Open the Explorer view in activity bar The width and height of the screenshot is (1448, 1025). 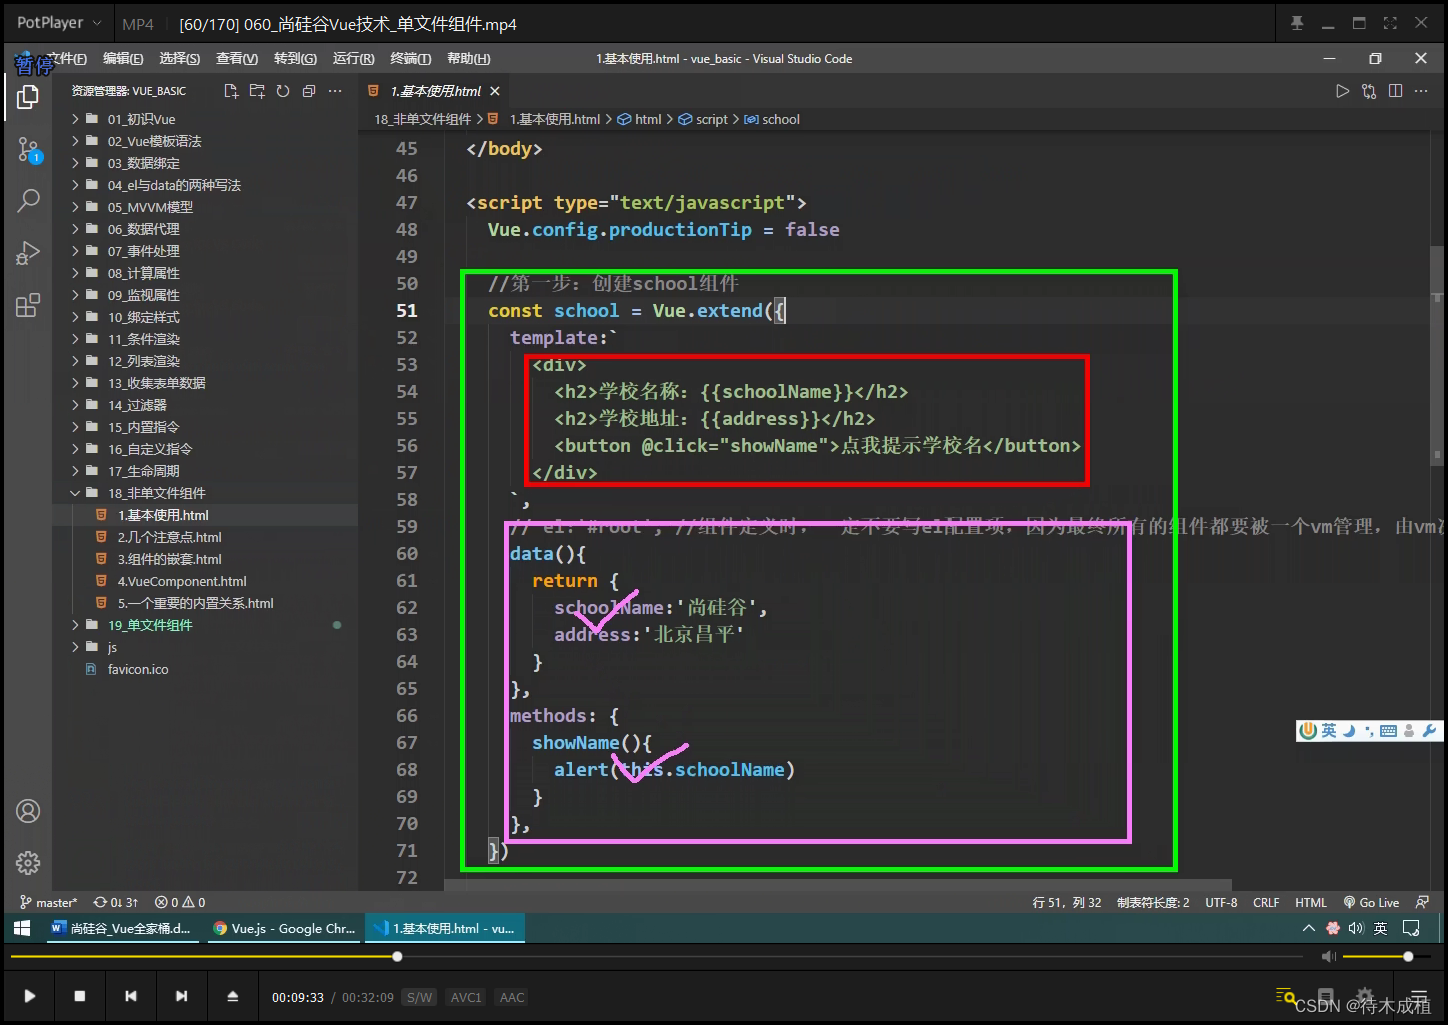click(28, 97)
